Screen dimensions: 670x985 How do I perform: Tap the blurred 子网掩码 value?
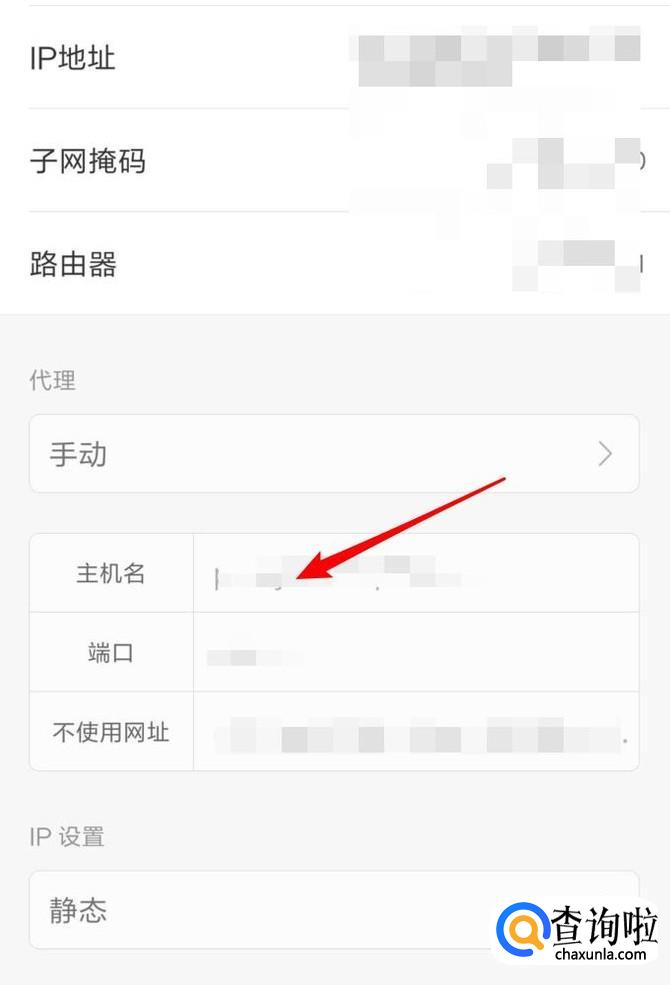click(x=564, y=163)
